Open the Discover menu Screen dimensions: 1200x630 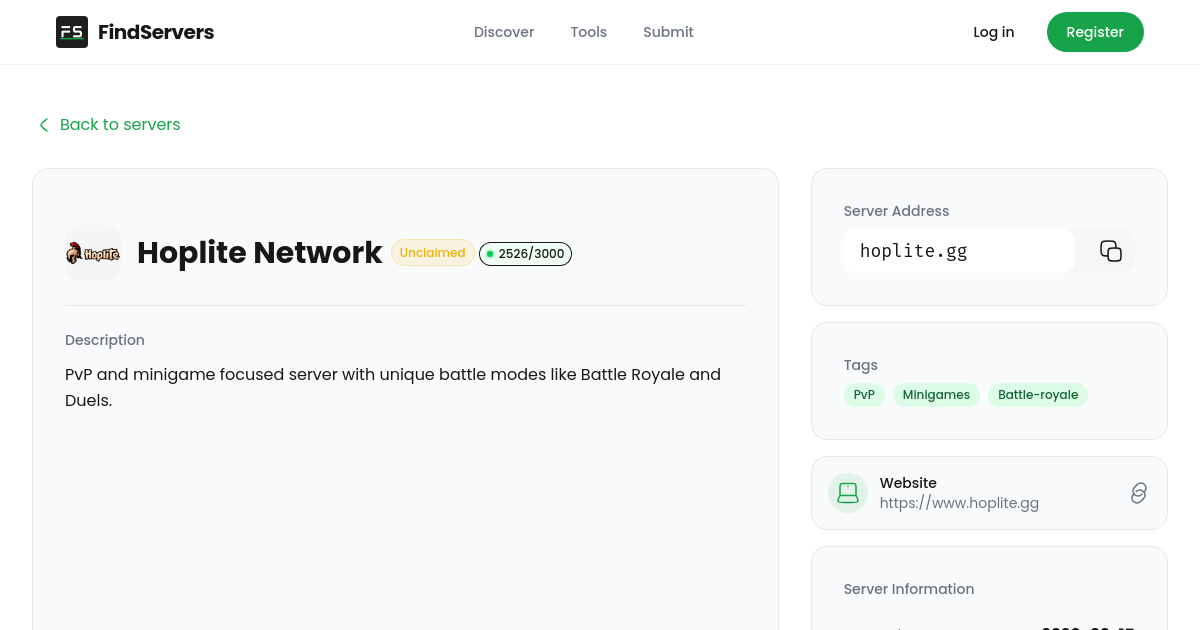pyautogui.click(x=504, y=32)
